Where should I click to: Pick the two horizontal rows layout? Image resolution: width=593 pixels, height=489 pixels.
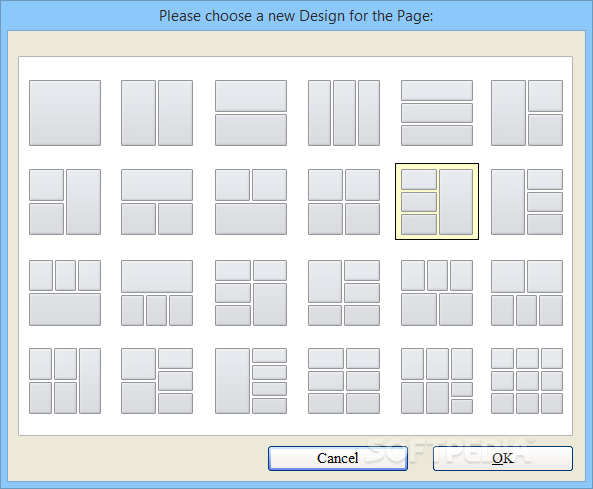[251, 113]
